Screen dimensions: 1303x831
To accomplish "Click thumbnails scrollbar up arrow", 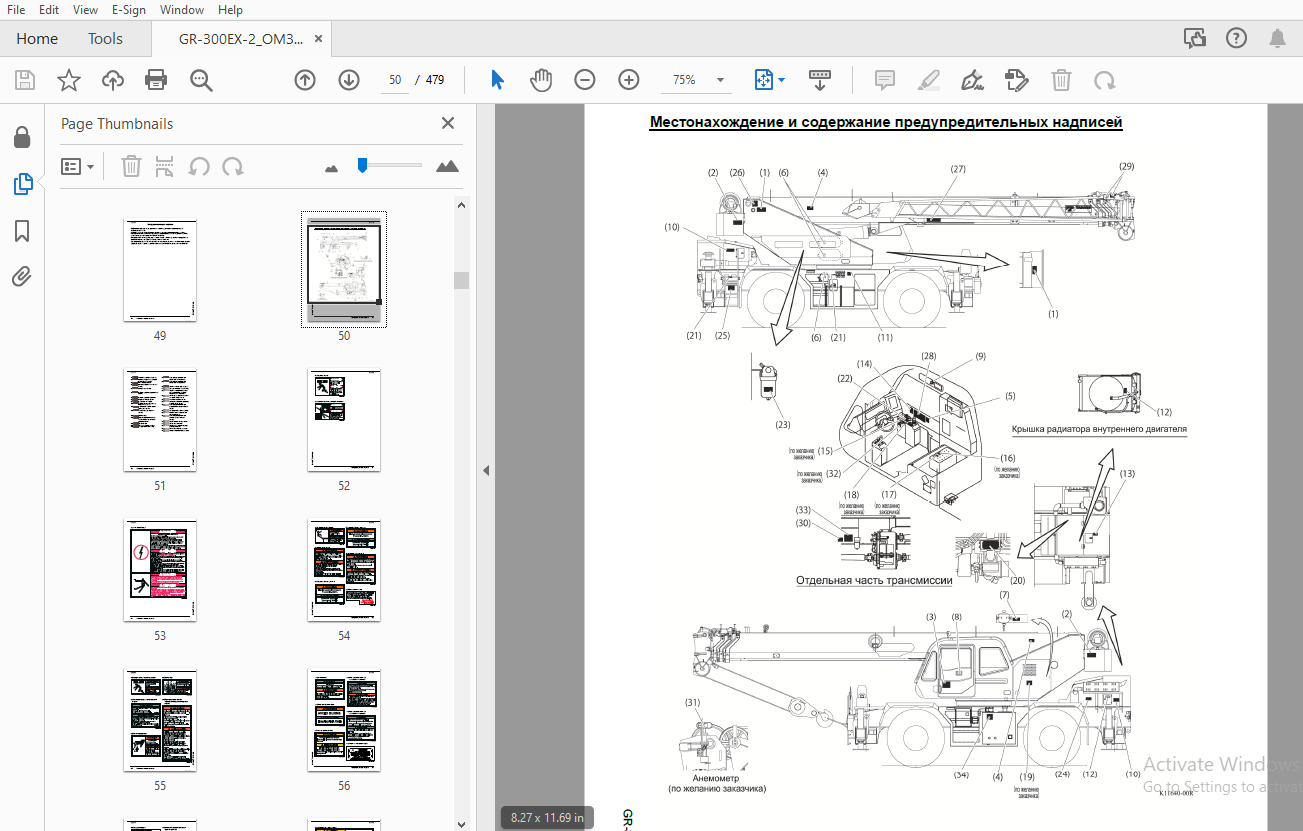I will point(461,206).
